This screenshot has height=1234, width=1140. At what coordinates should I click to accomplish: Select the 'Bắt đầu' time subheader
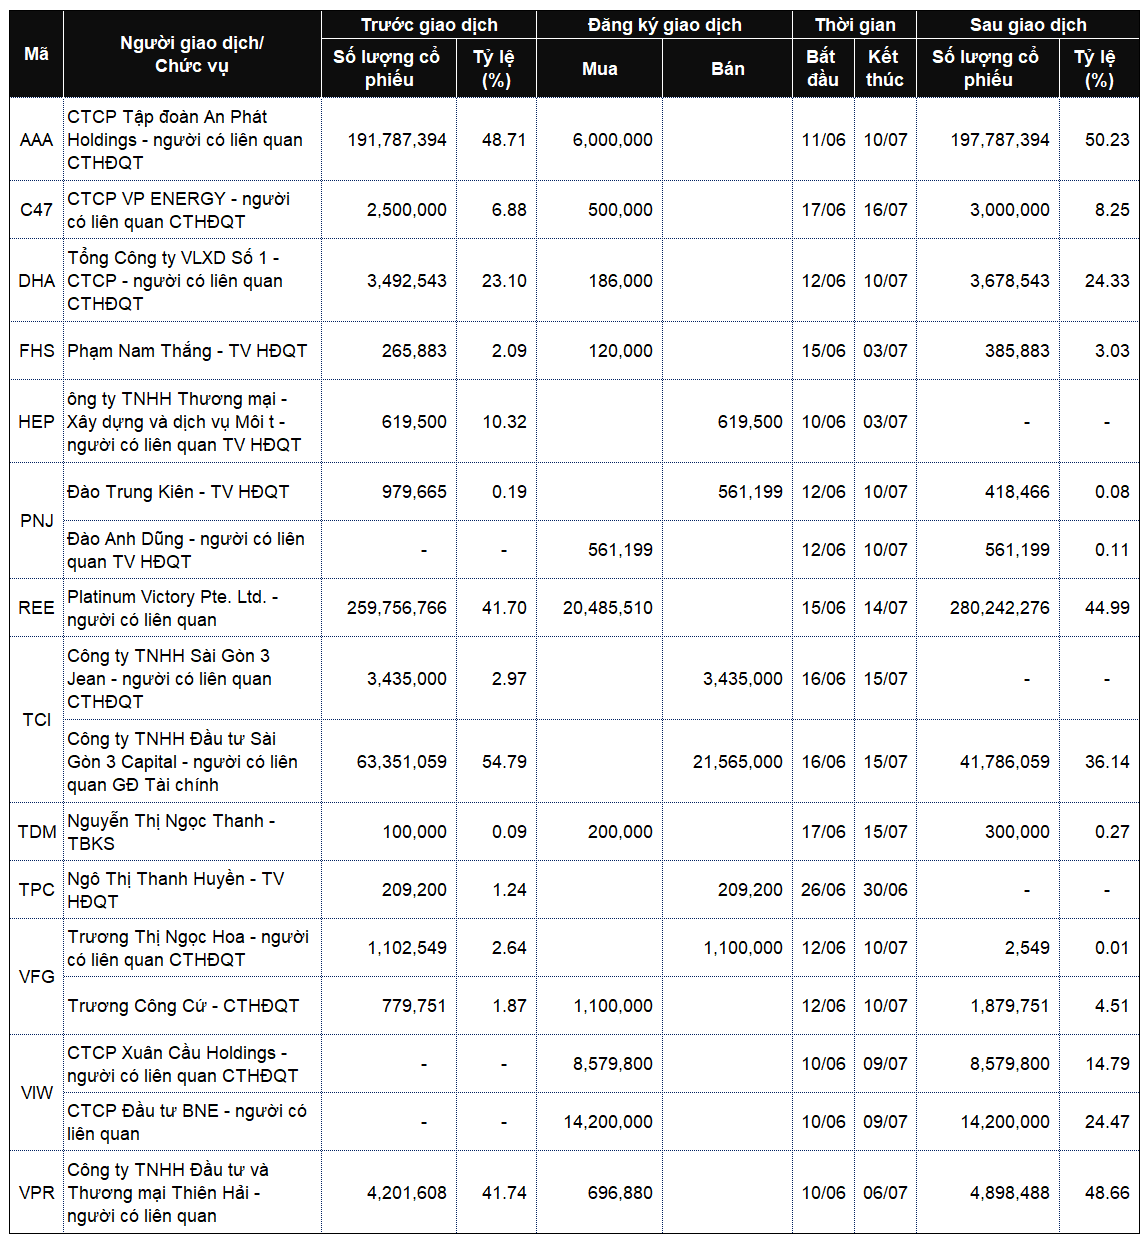(822, 68)
